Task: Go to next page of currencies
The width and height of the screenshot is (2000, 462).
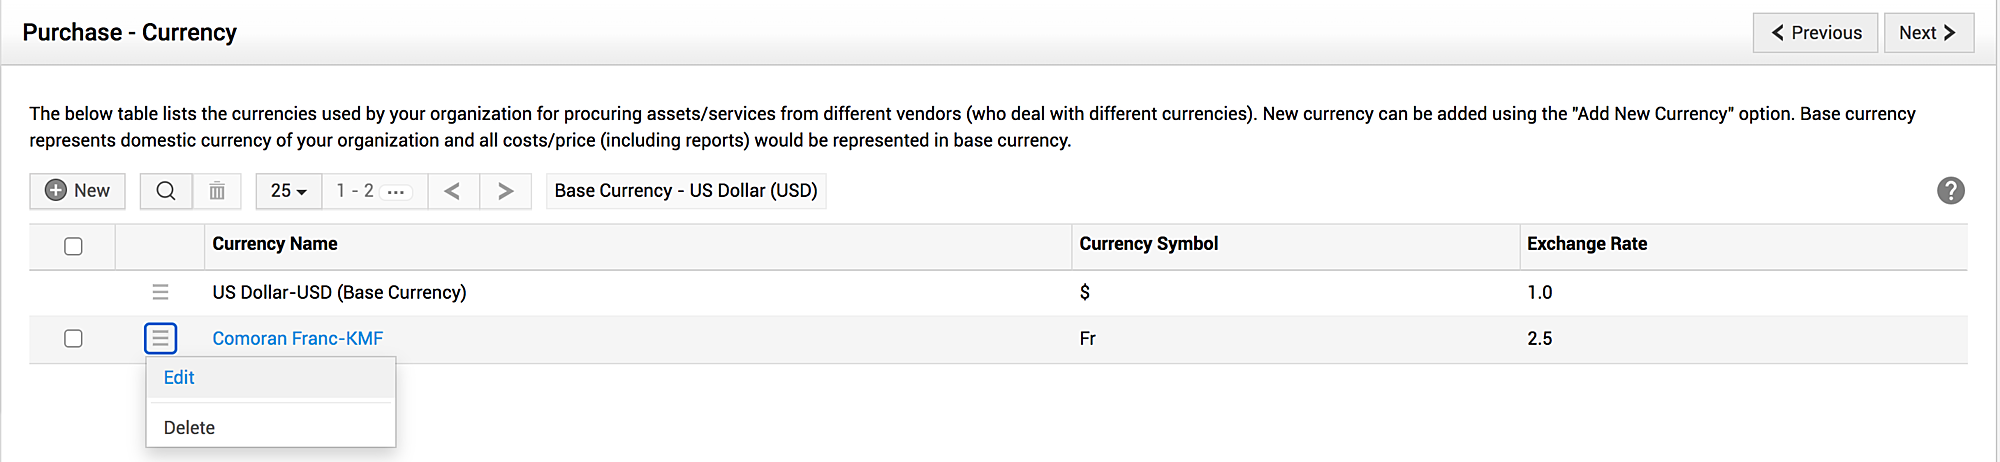Action: pyautogui.click(x=505, y=191)
